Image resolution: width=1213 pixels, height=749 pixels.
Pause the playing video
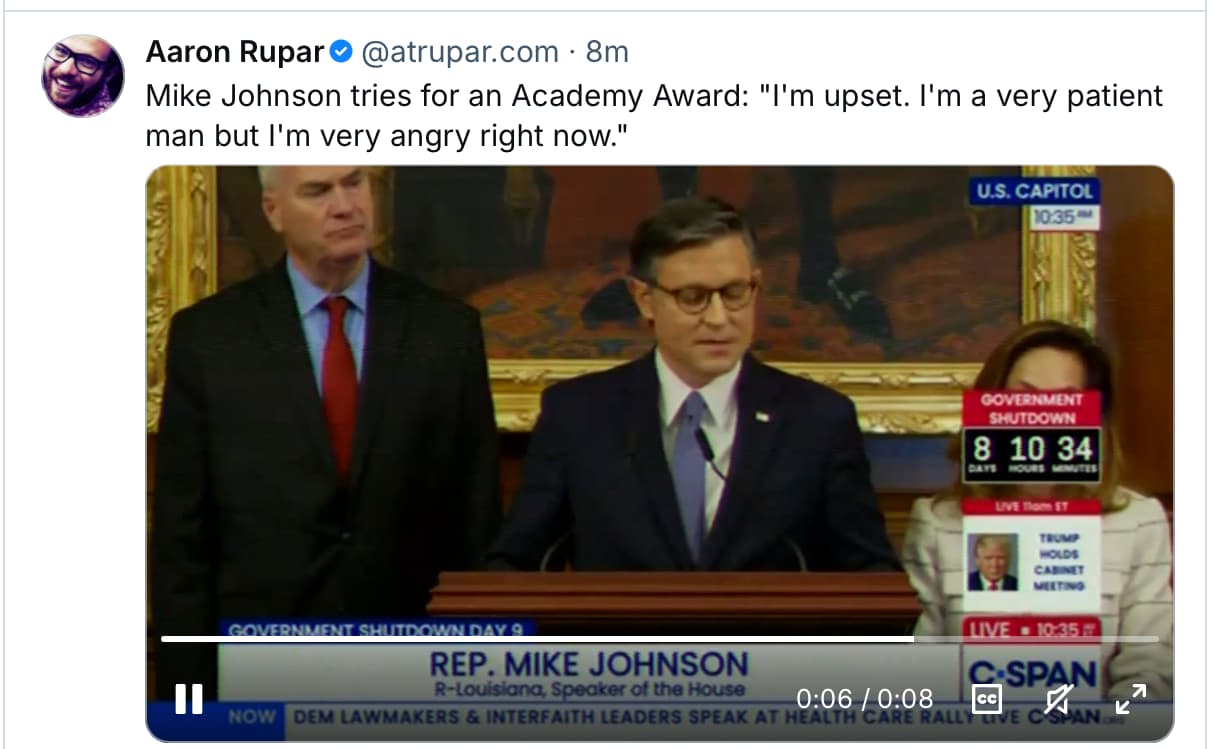(189, 698)
